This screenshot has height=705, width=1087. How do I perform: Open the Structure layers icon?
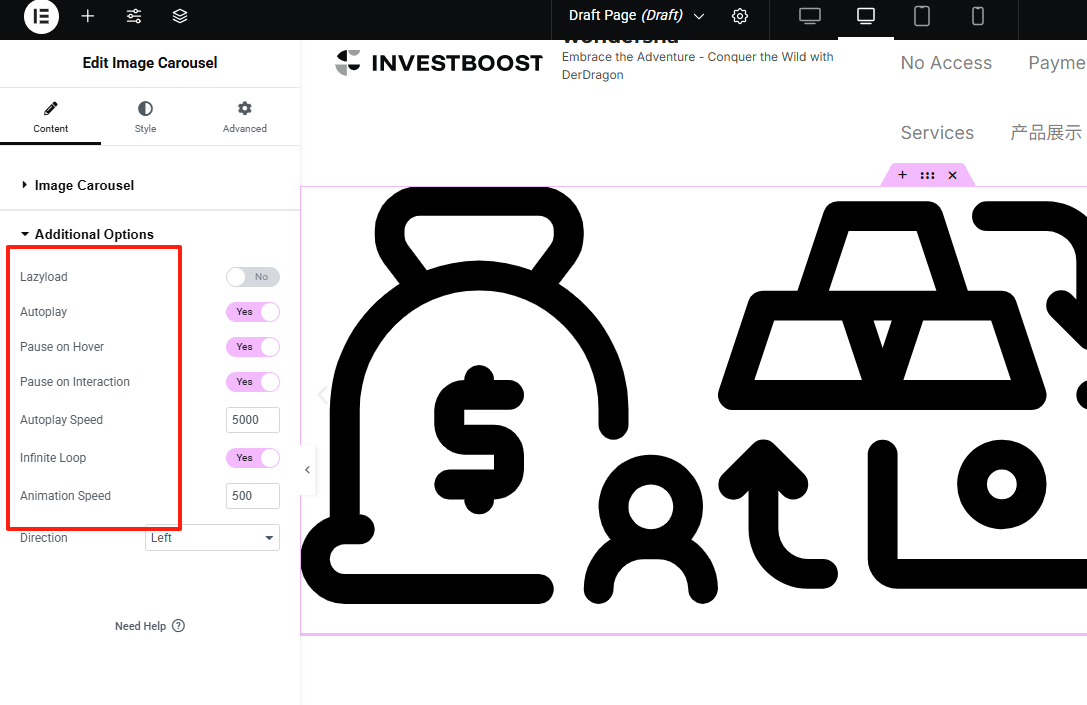pos(180,16)
